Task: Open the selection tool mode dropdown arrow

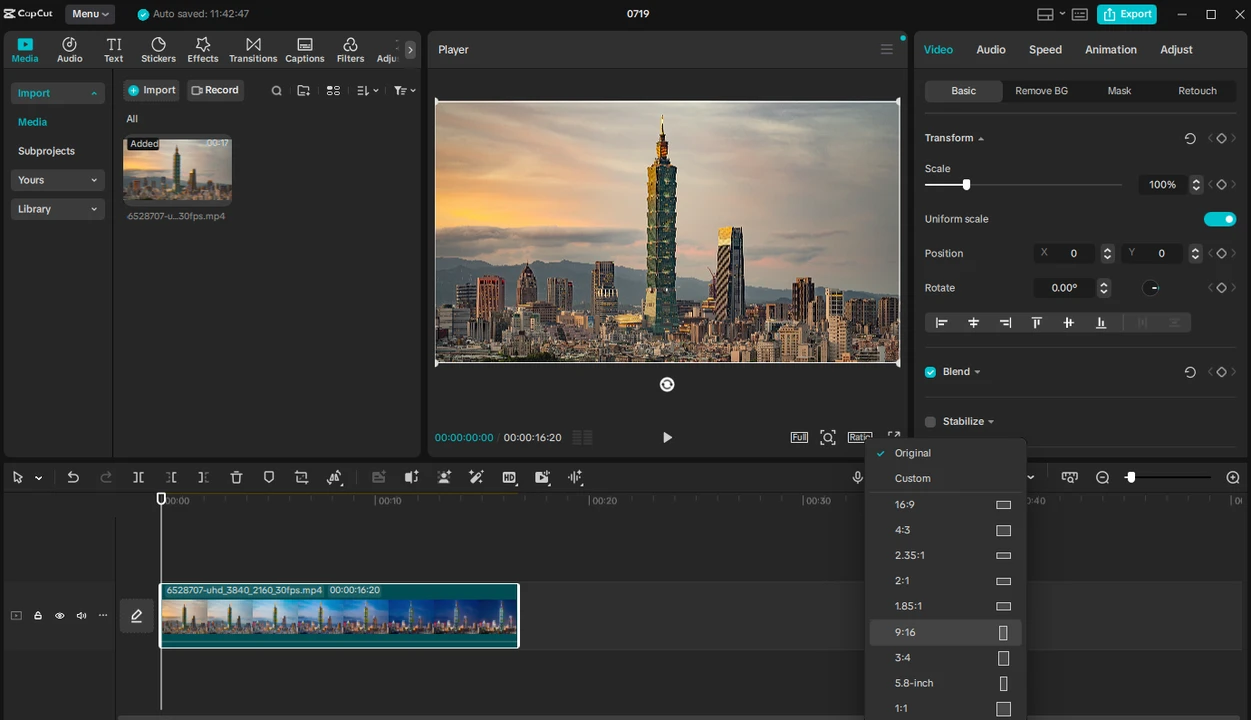Action: point(39,478)
